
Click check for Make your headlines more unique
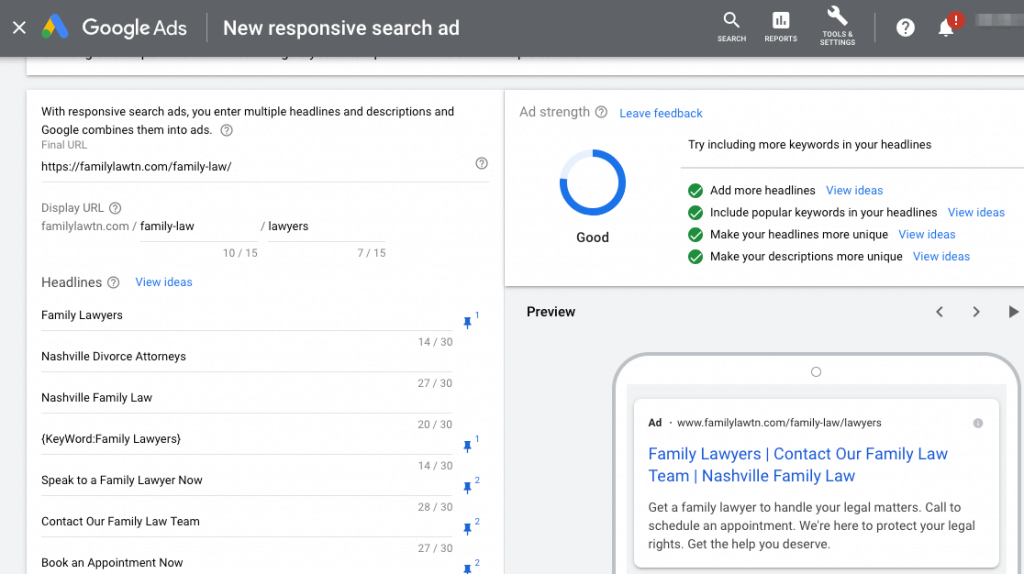(x=696, y=235)
